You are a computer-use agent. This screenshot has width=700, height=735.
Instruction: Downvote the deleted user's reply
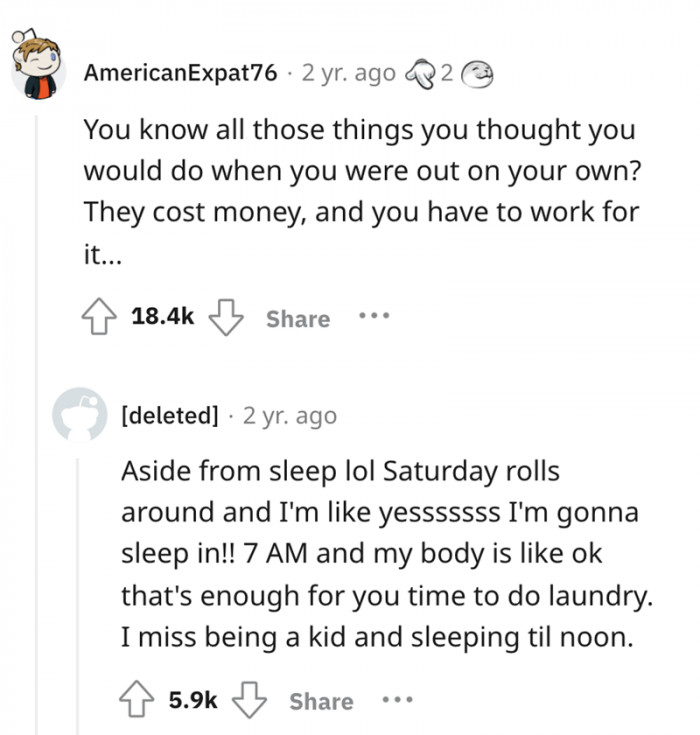(x=251, y=700)
